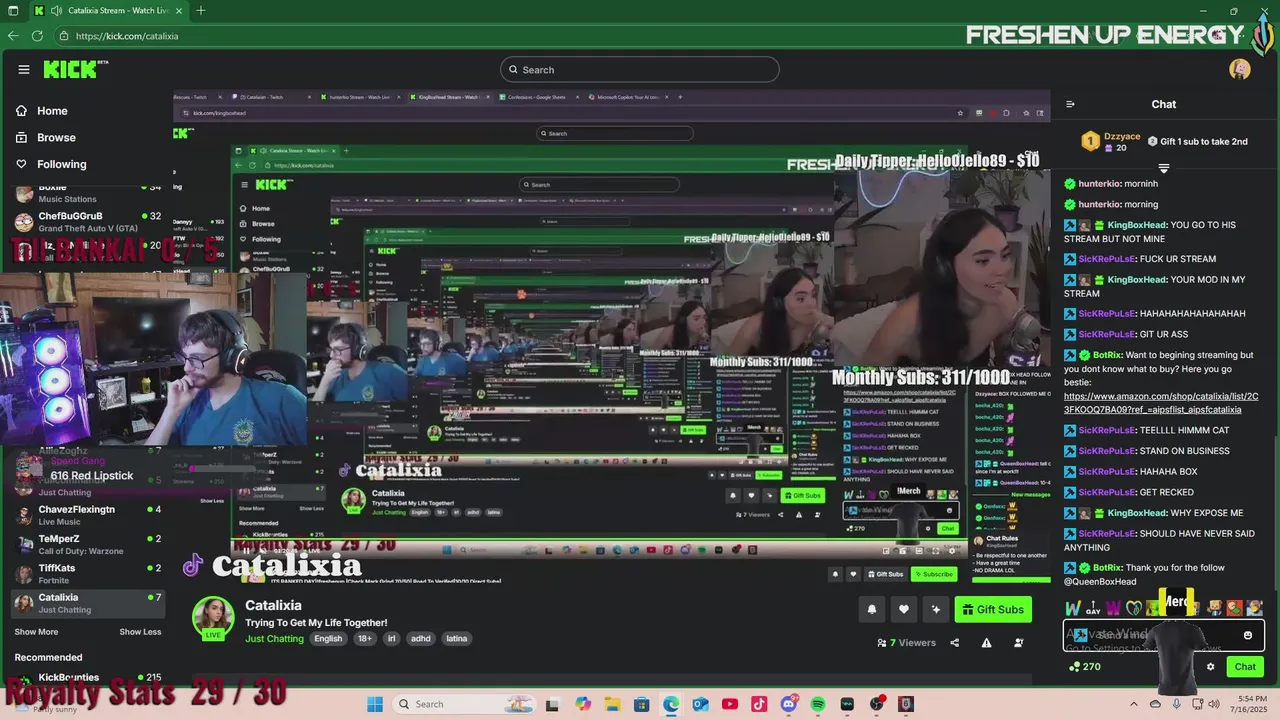Open tab actions menu icon
Viewport: 1280px width, 720px height.
tap(13, 11)
